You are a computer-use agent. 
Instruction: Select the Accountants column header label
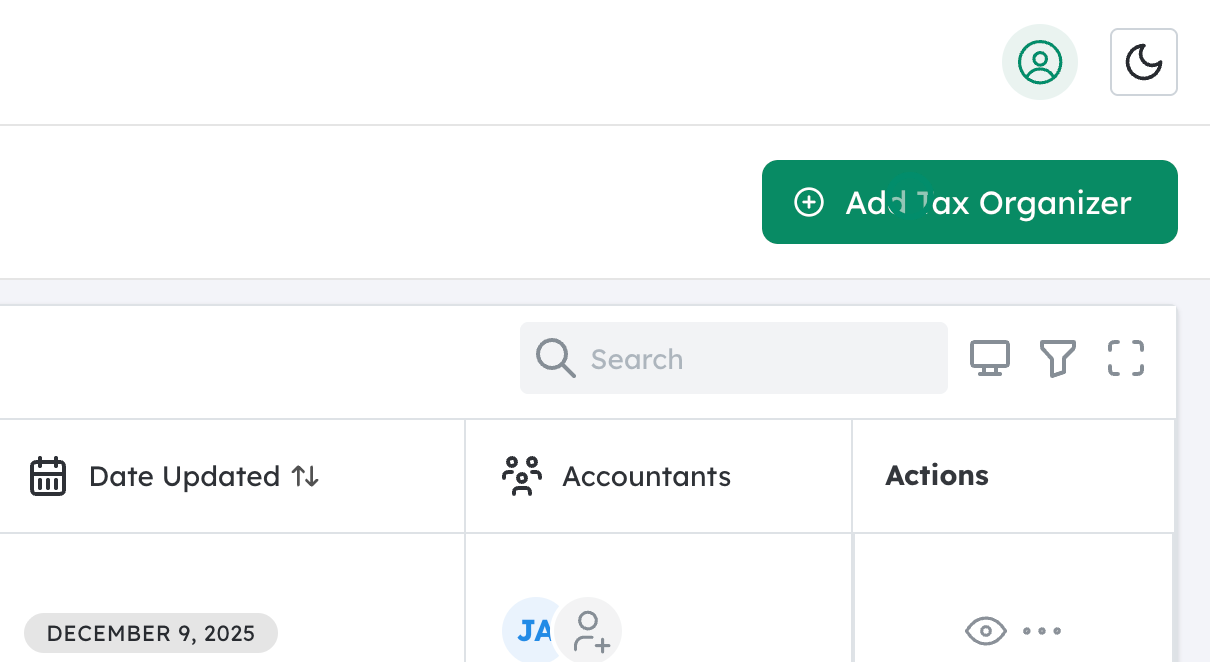pyautogui.click(x=646, y=476)
